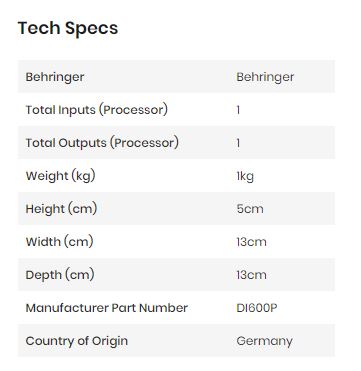Click the 13cm depth value

pyautogui.click(x=251, y=275)
